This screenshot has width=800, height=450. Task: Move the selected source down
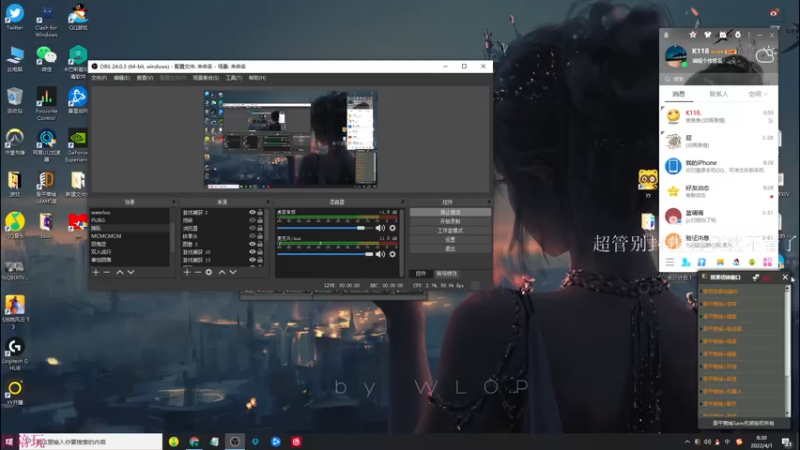coord(233,272)
